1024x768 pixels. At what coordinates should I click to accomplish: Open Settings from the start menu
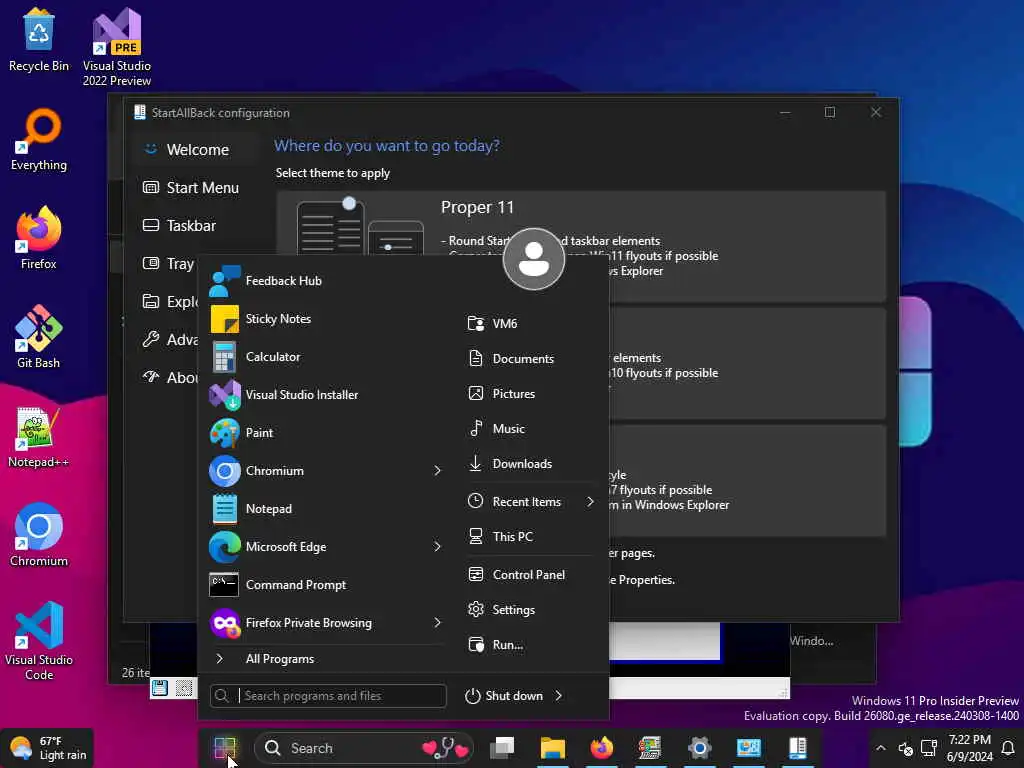[x=530, y=609]
